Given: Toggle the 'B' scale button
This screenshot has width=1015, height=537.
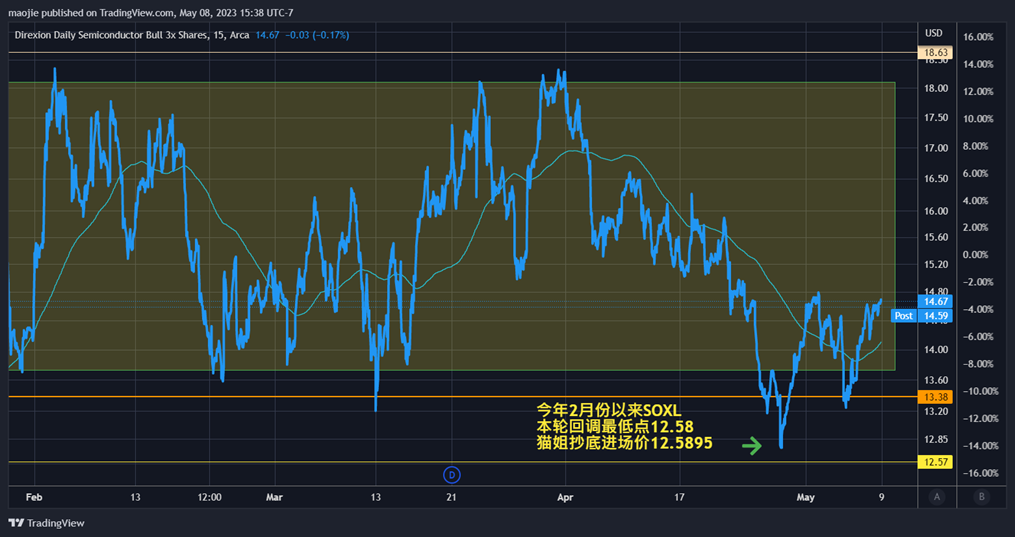Looking at the screenshot, I should tap(981, 497).
